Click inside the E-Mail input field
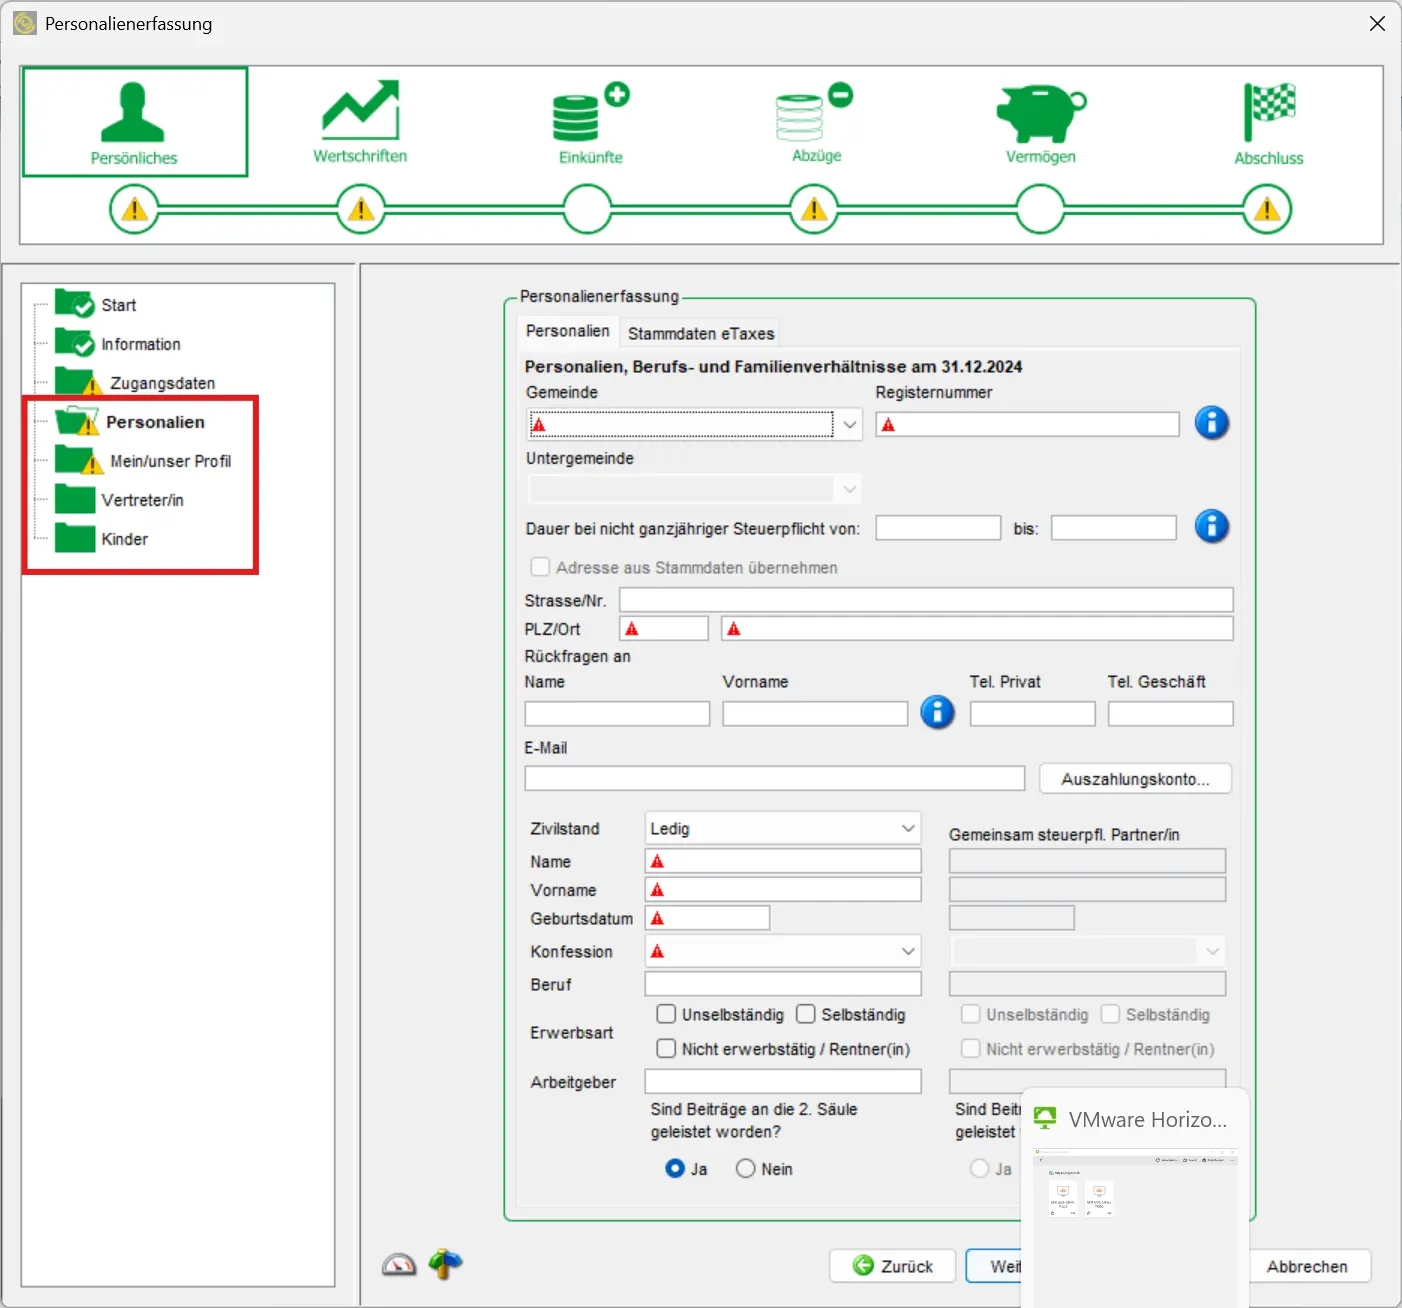 click(x=774, y=778)
